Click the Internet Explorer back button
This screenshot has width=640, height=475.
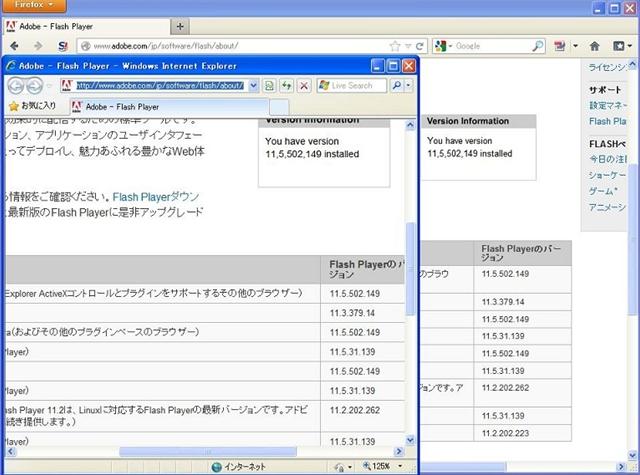point(16,86)
